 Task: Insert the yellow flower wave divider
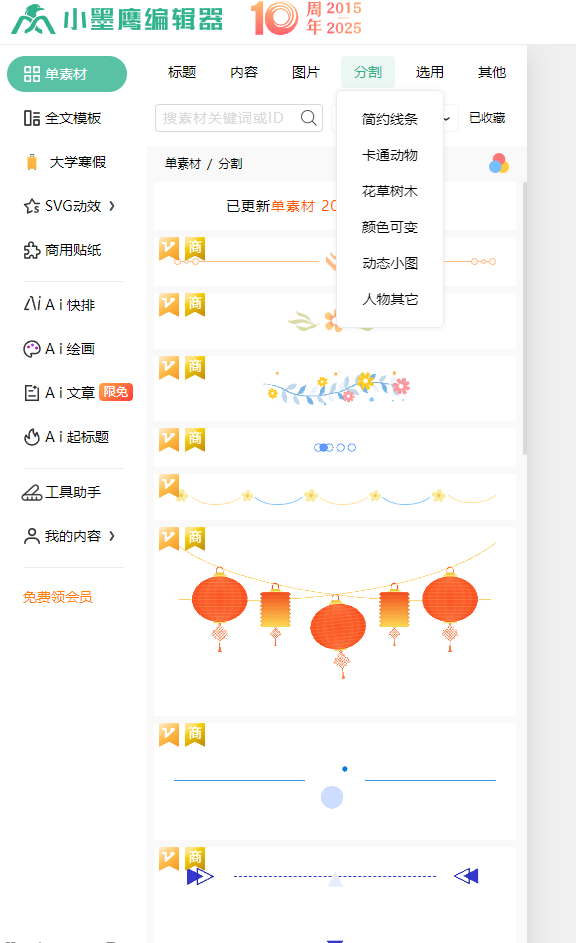(x=337, y=497)
